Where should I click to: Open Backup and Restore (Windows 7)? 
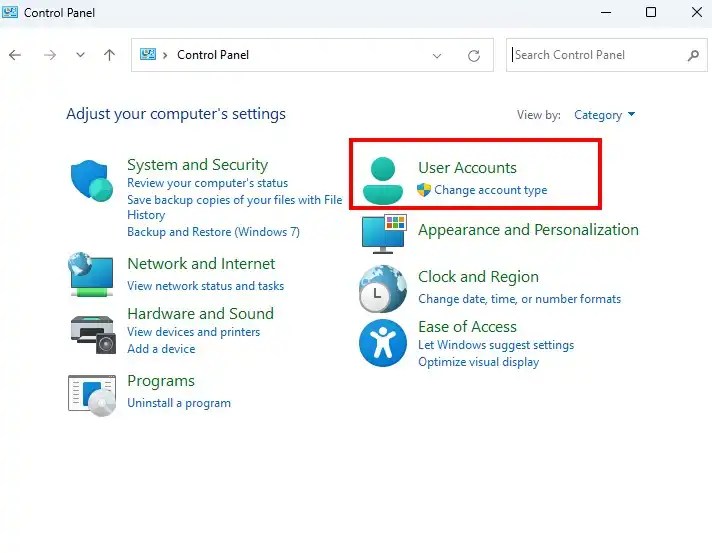point(213,232)
